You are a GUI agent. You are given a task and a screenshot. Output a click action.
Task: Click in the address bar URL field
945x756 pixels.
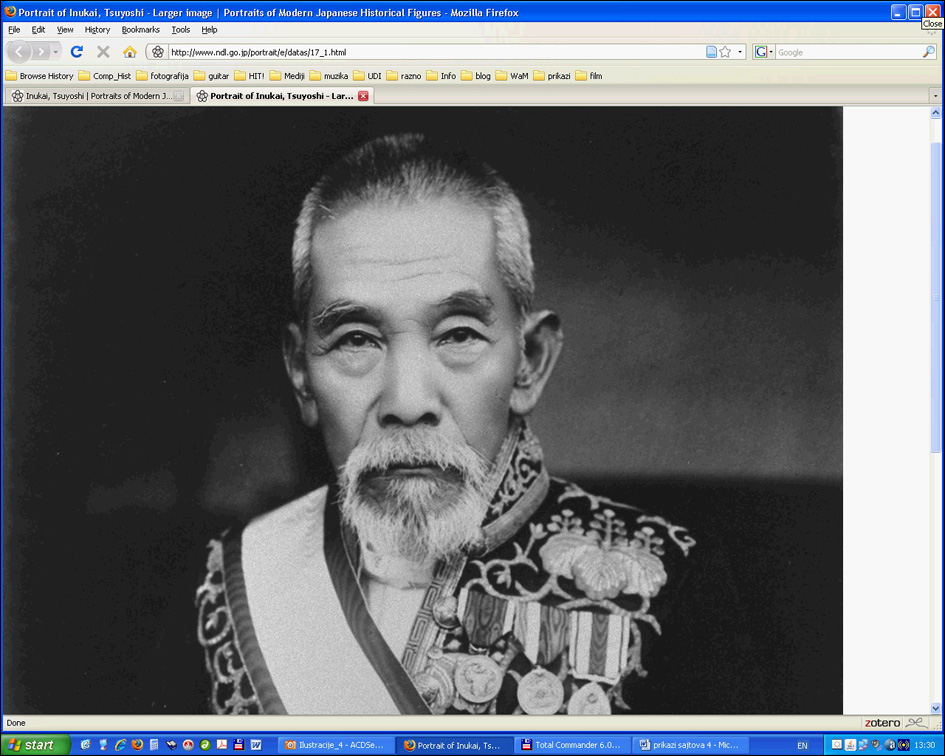point(430,52)
